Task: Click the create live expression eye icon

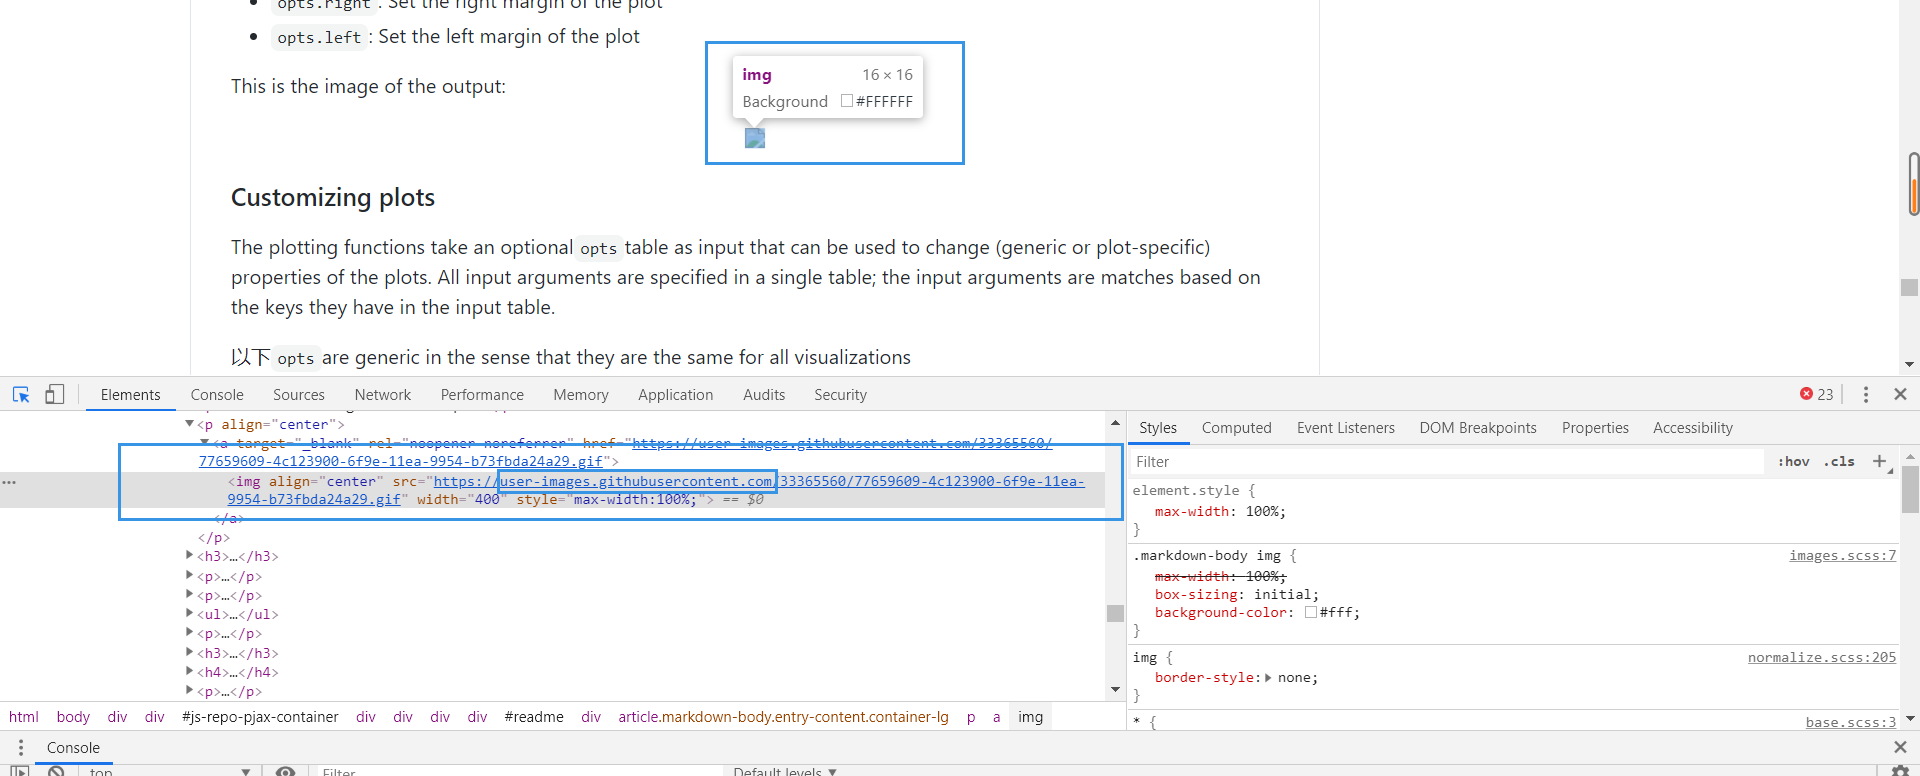Action: (x=286, y=771)
